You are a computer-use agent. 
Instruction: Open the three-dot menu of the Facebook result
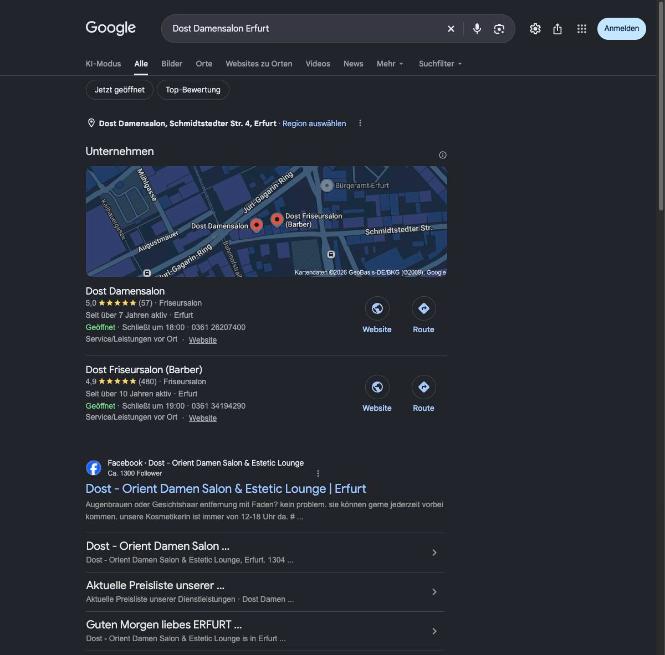pos(318,473)
